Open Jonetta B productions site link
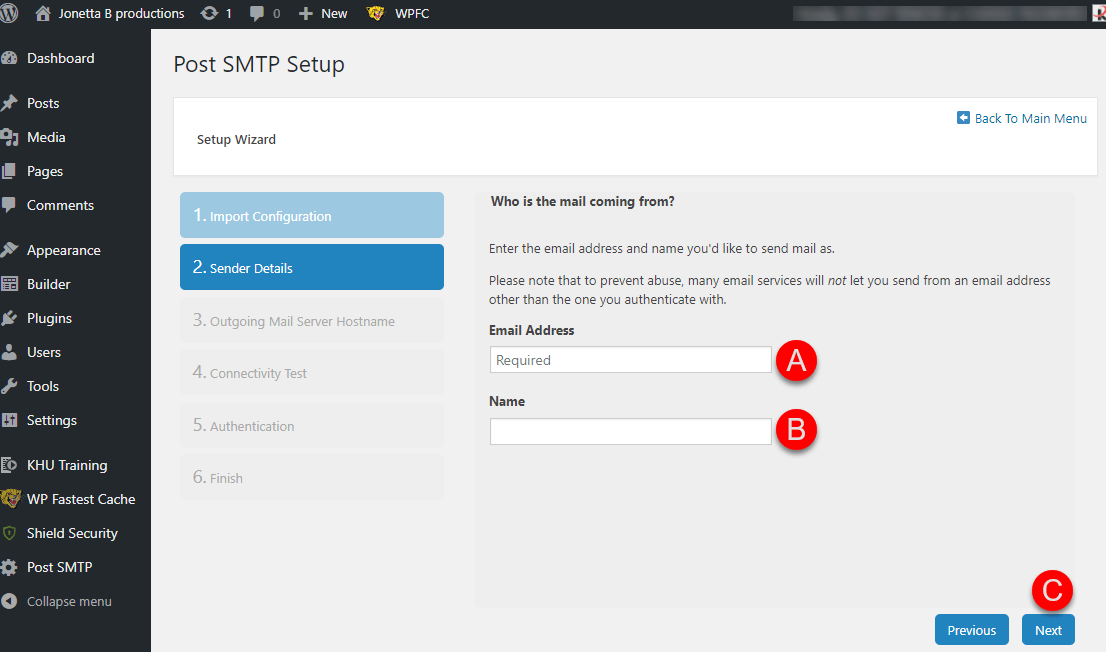 point(121,13)
